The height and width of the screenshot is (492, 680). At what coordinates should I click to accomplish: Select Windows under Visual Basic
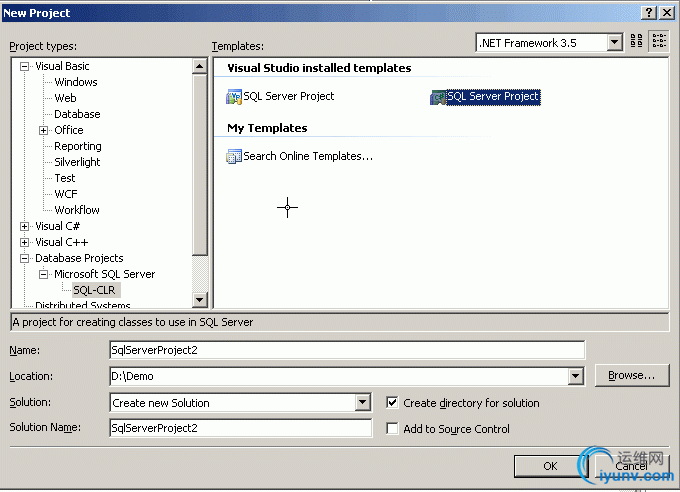point(76,82)
